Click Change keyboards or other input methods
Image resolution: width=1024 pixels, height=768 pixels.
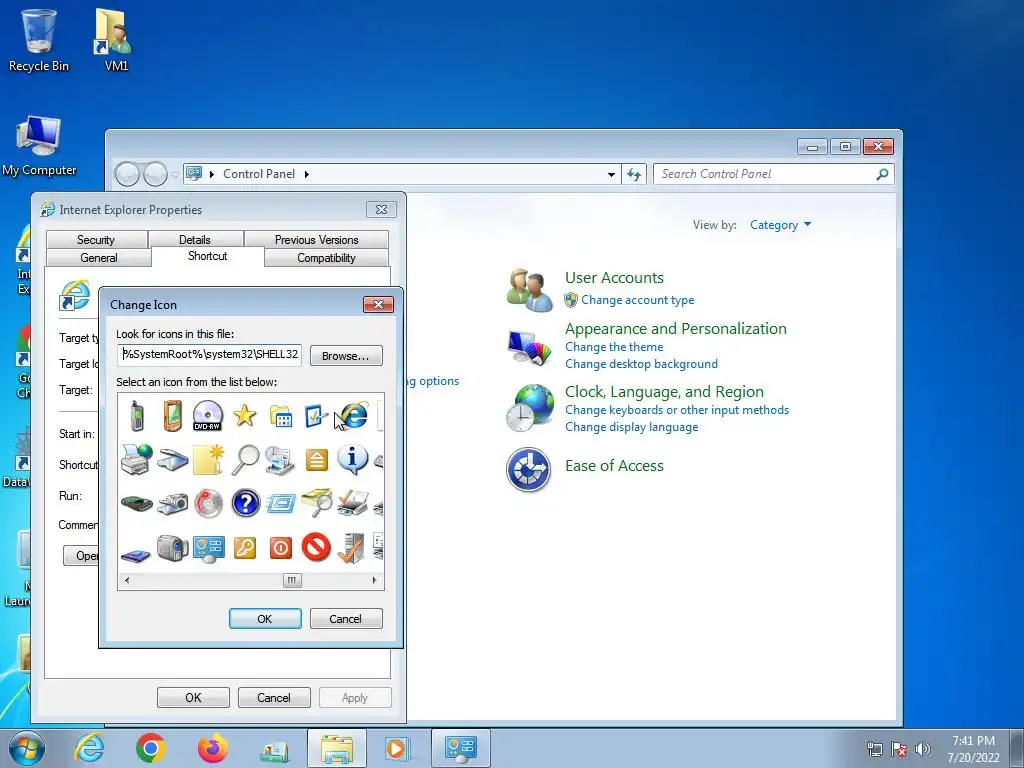[677, 409]
